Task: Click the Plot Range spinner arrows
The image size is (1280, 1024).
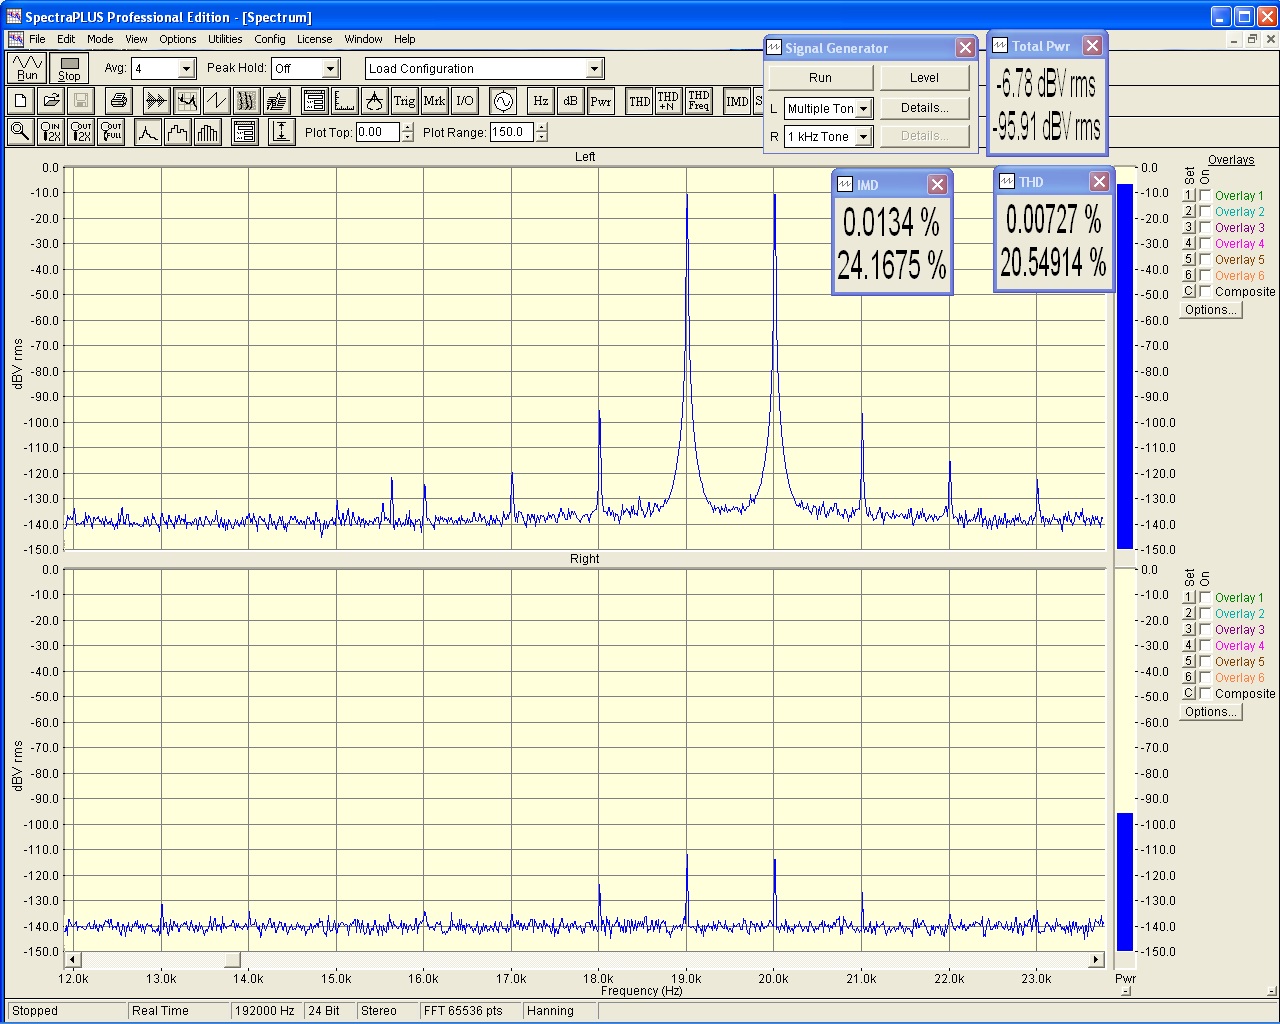Action: pos(541,132)
